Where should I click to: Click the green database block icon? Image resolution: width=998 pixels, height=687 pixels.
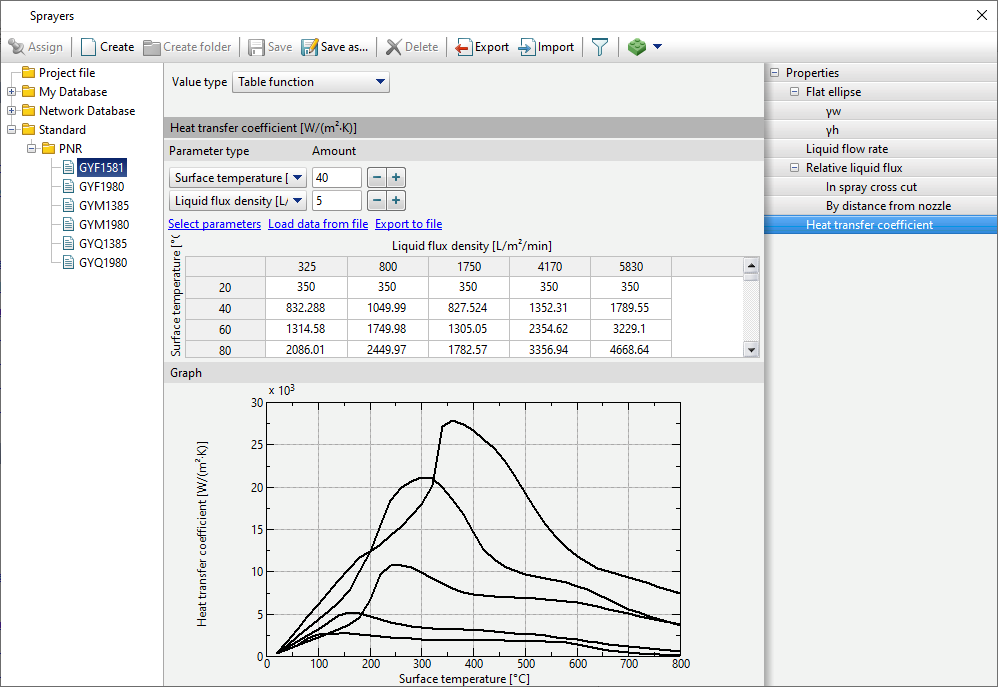coord(637,47)
